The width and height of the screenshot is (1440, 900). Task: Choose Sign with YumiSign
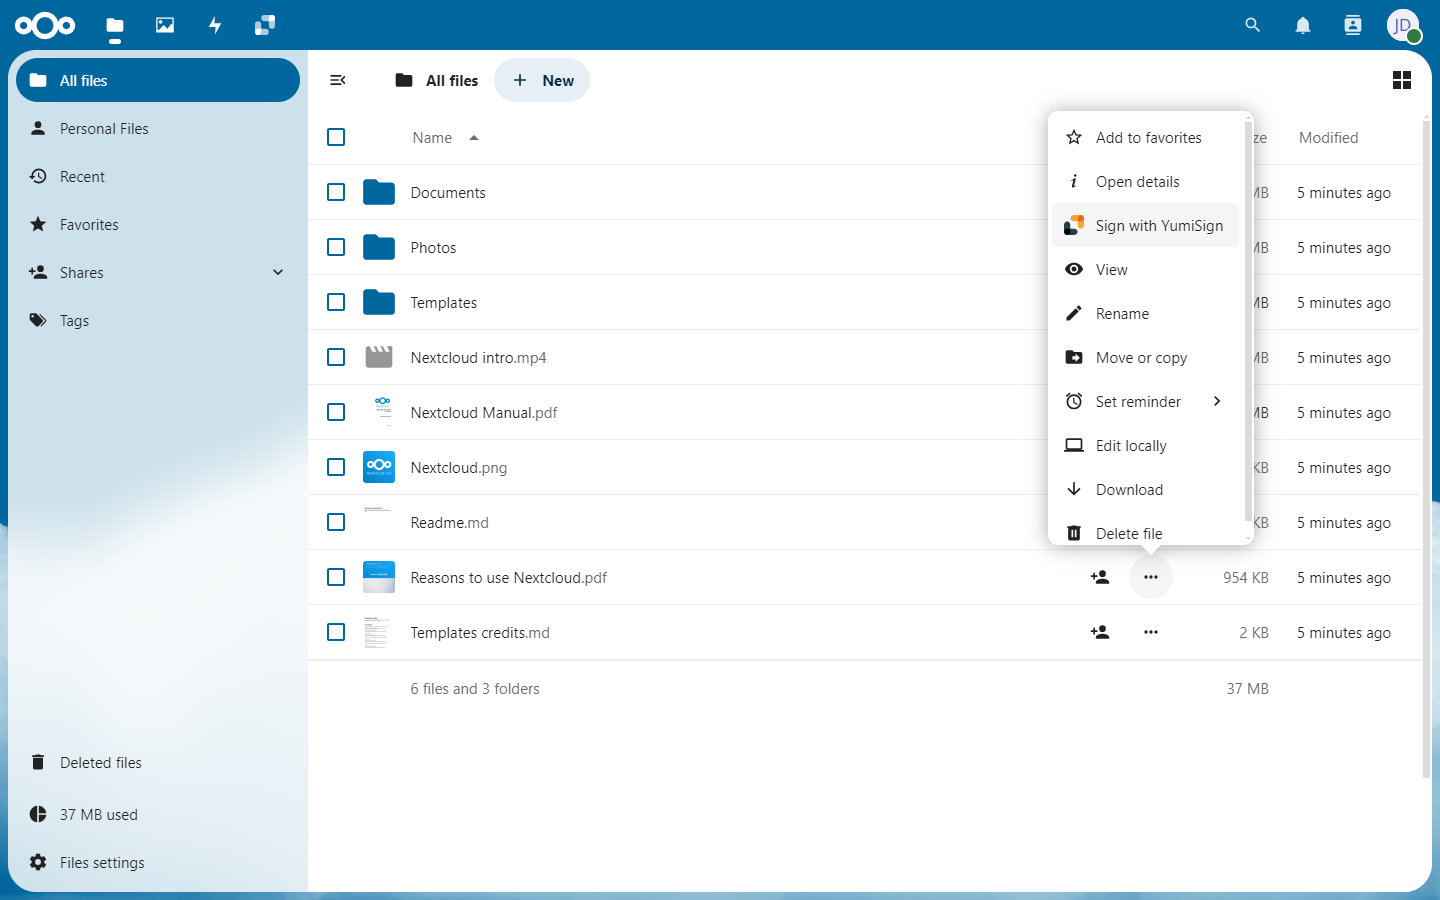[1146, 225]
